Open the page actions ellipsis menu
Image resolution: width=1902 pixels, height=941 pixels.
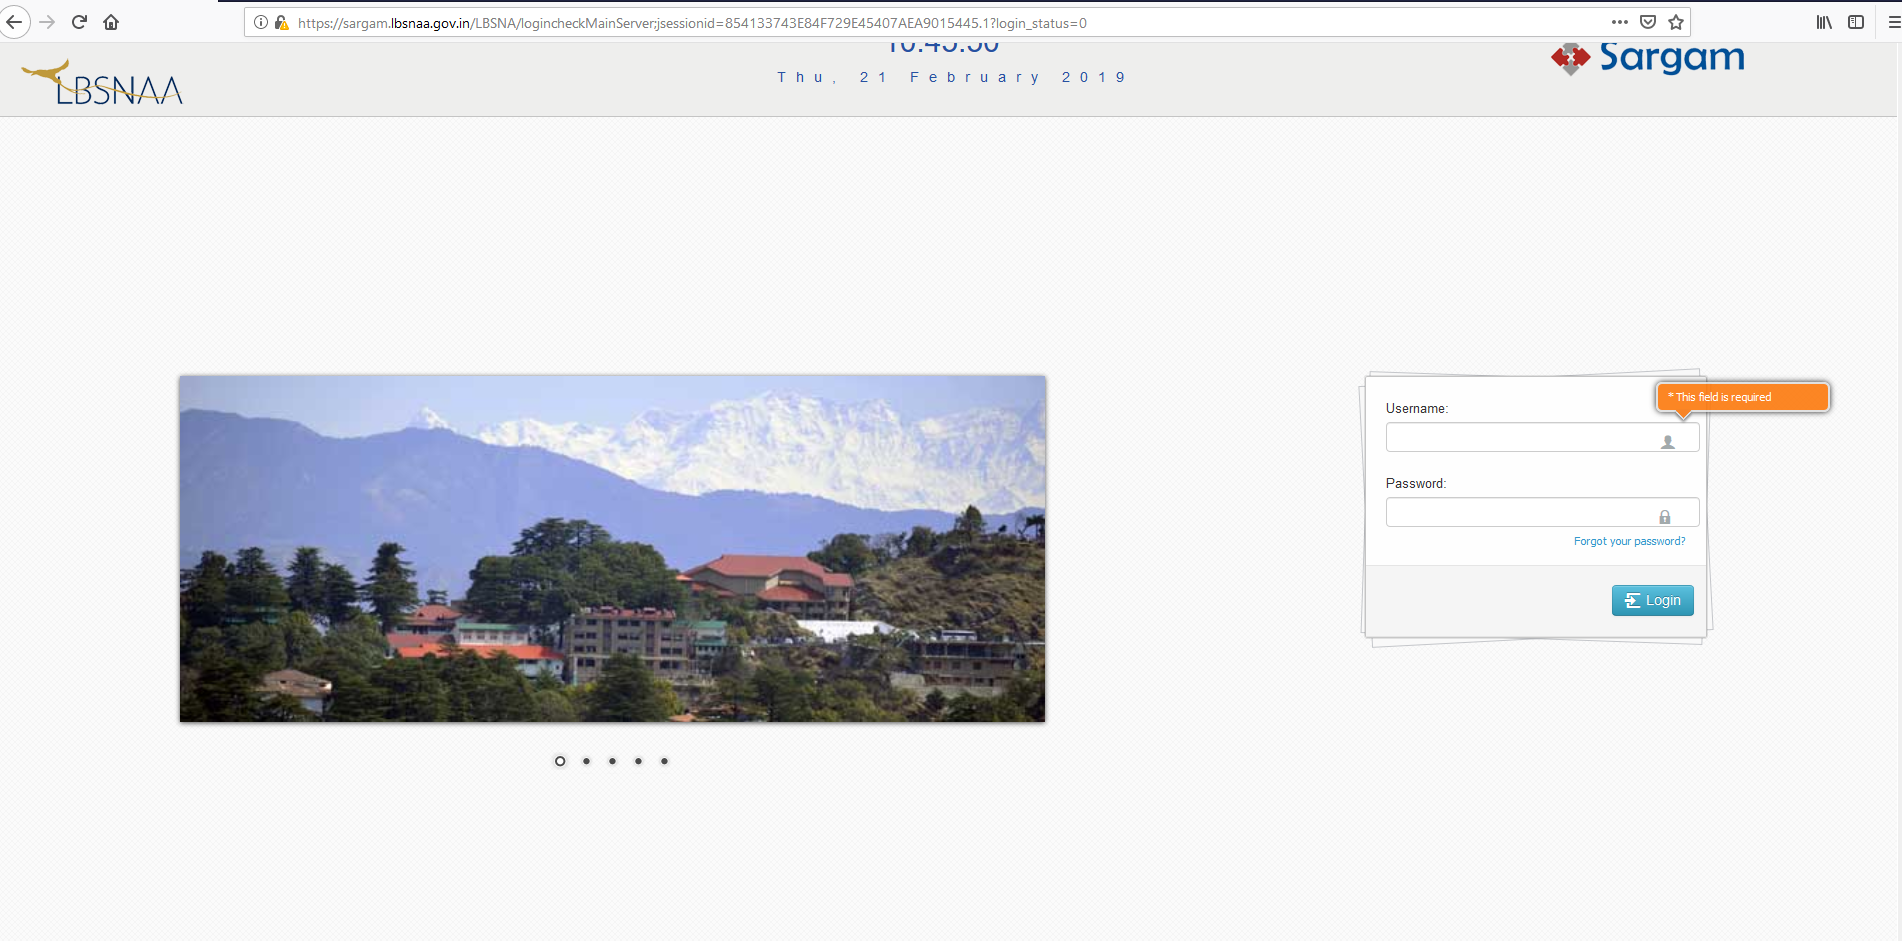tap(1619, 21)
